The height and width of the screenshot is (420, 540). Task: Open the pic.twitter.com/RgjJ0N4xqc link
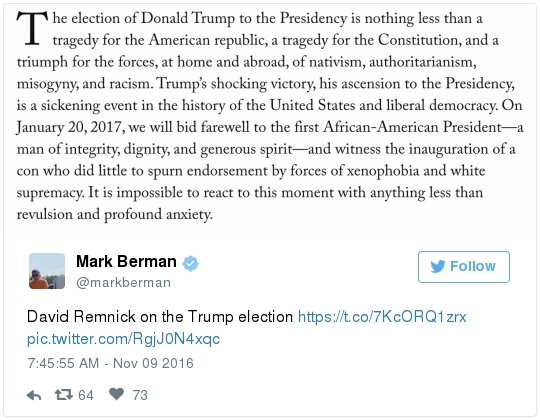[123, 339]
